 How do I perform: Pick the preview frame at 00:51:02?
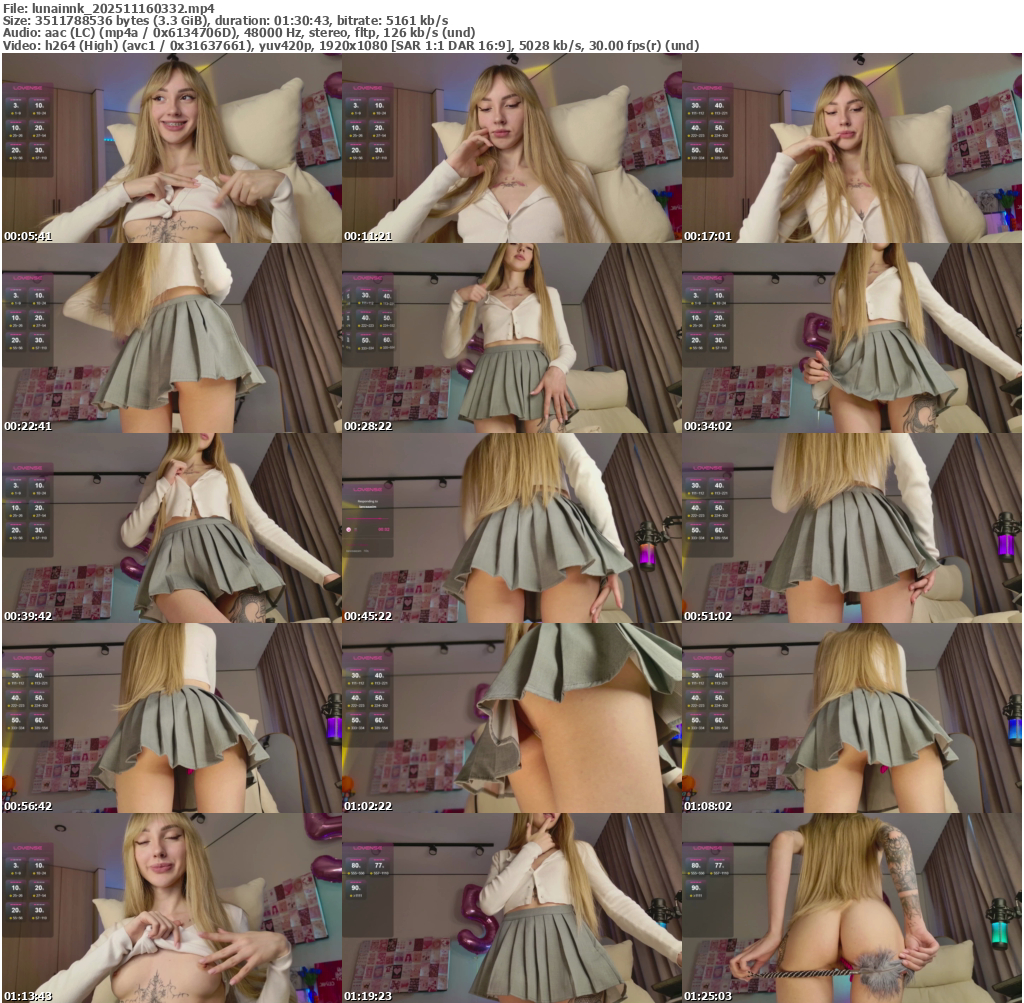pos(852,528)
